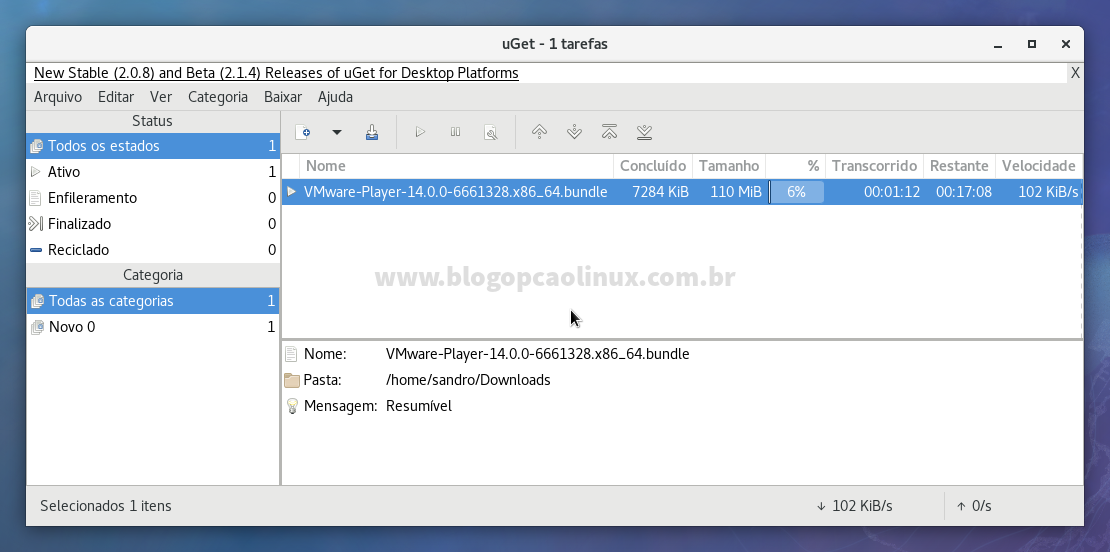Click the play state icon in download row
1110x552 pixels.
pos(291,191)
